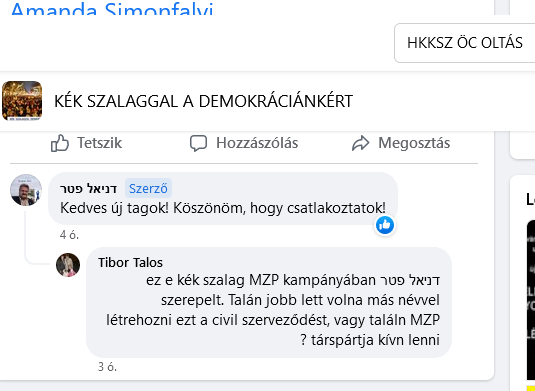Open the HKKSZ ÖC OLTÁS box
This screenshot has width=535, height=391.
[465, 43]
